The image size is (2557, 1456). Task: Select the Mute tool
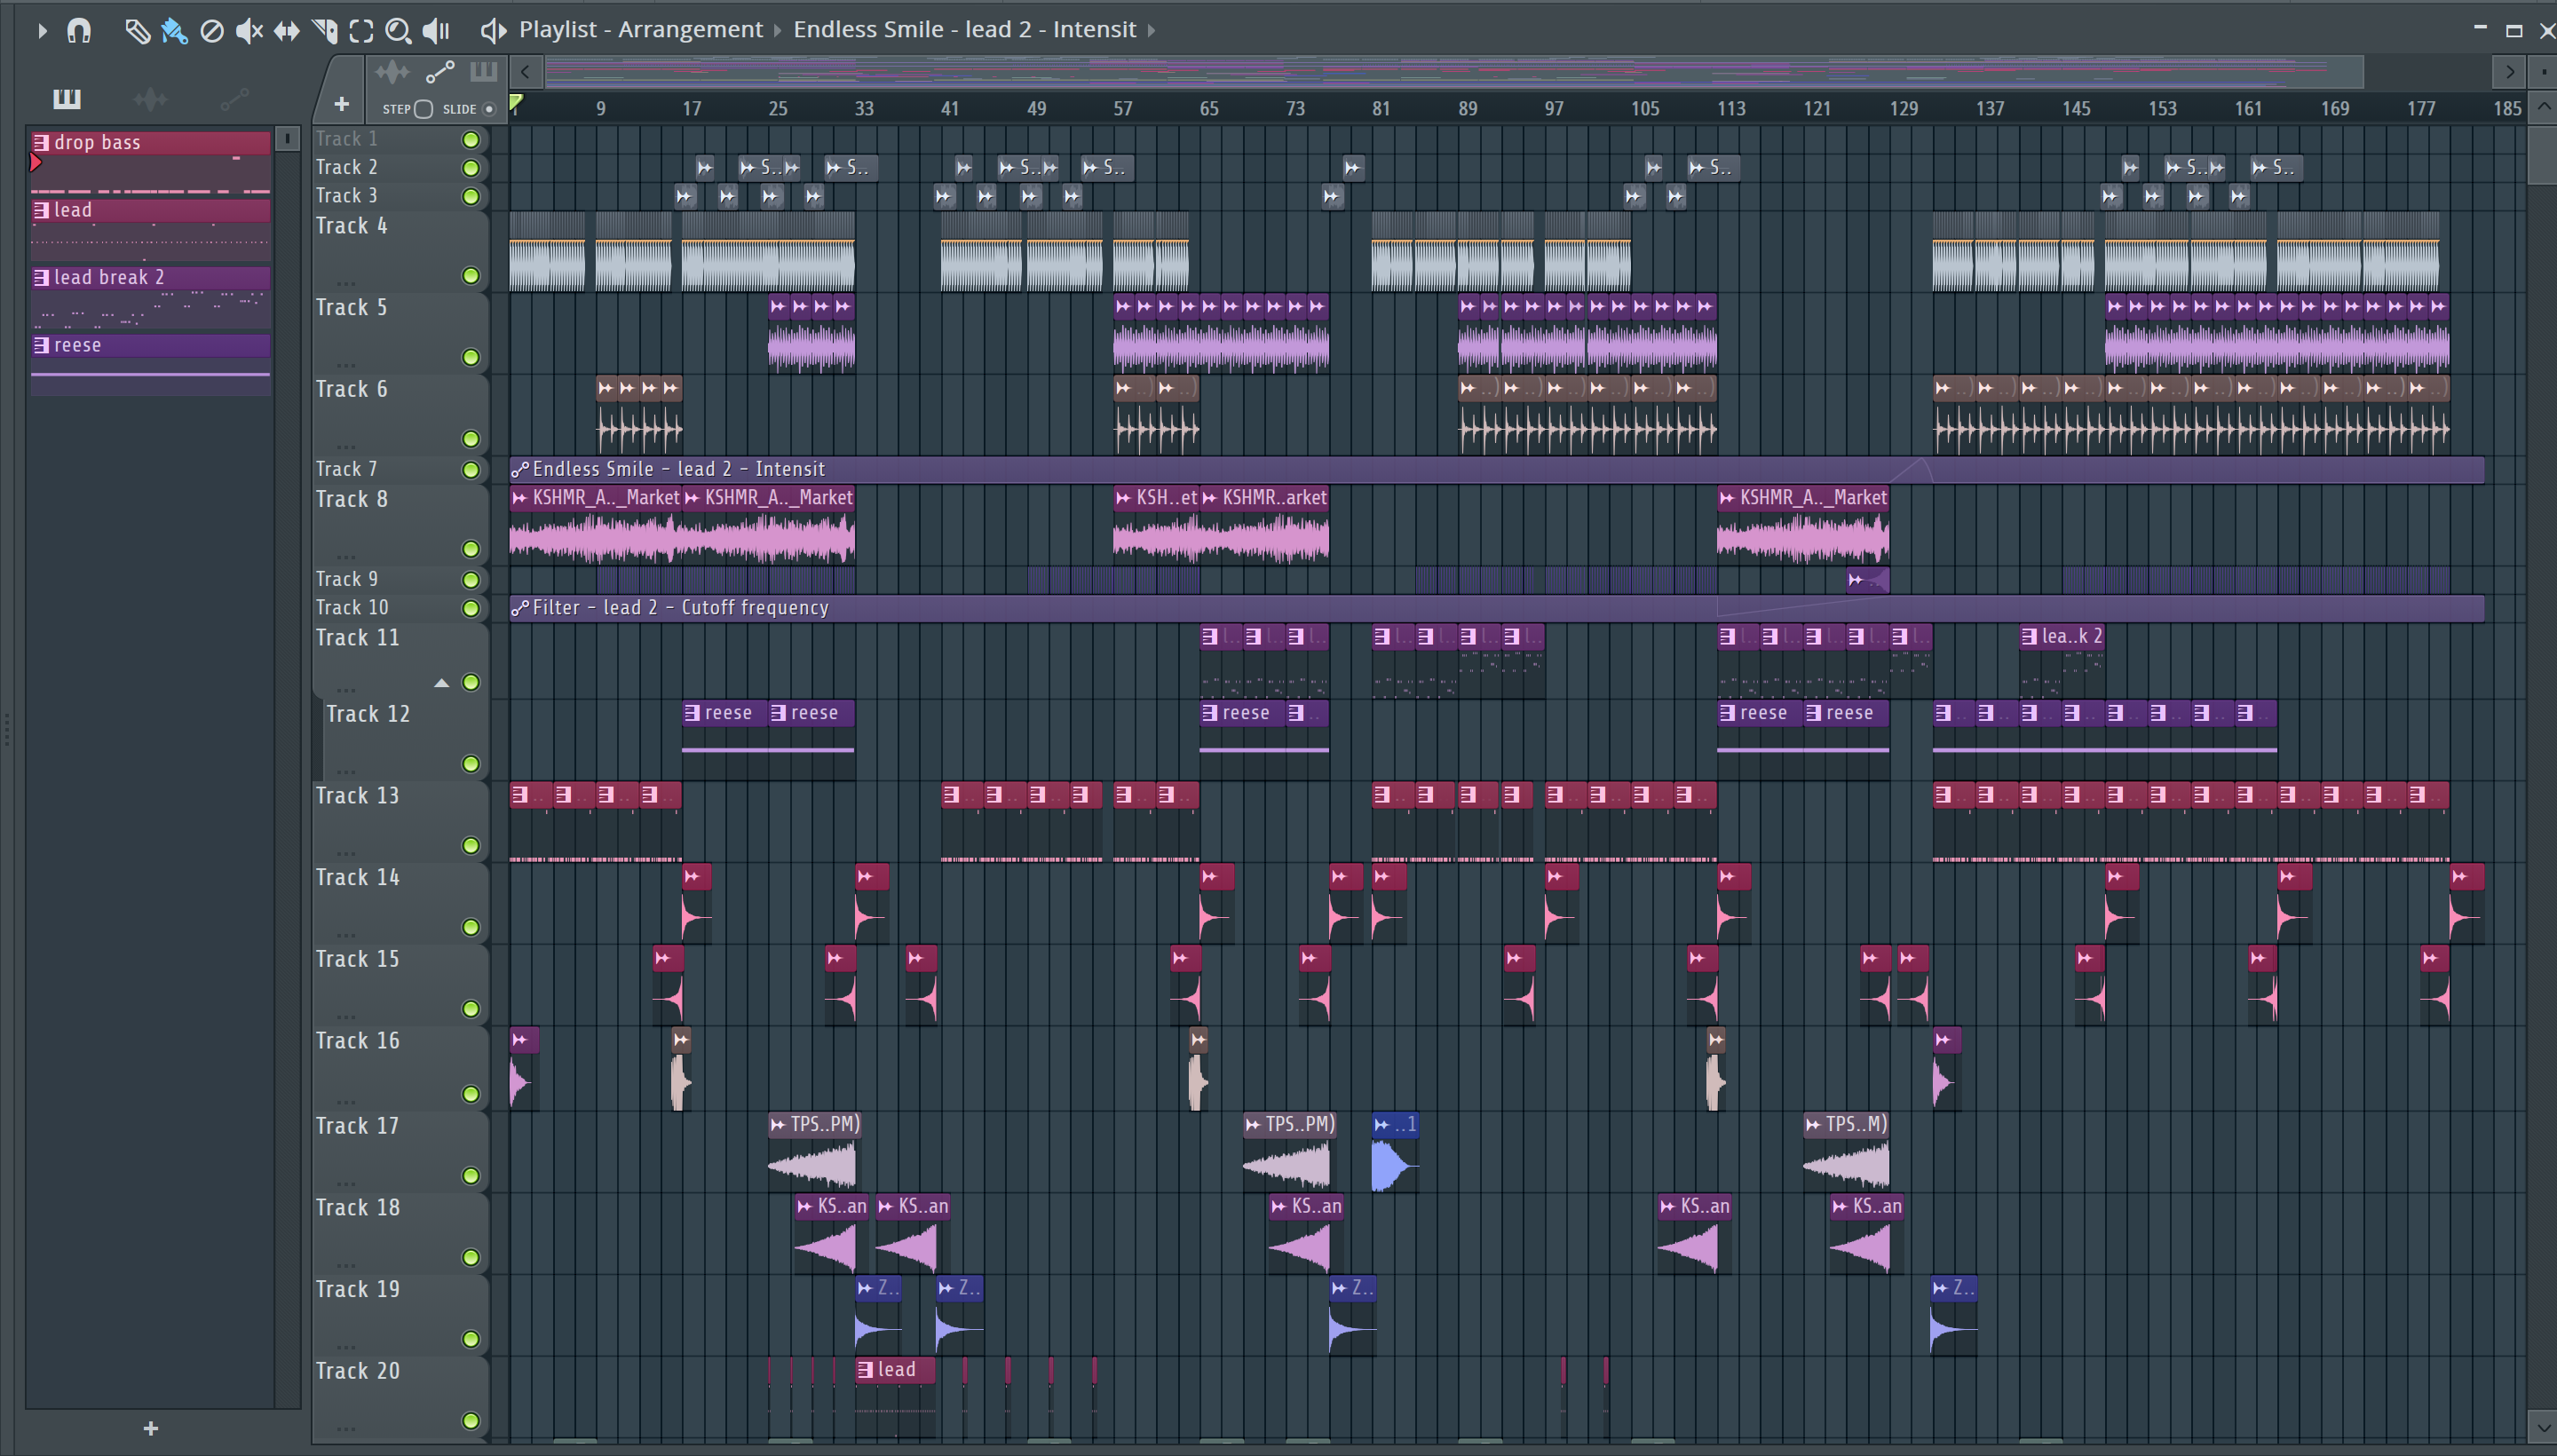tap(249, 31)
